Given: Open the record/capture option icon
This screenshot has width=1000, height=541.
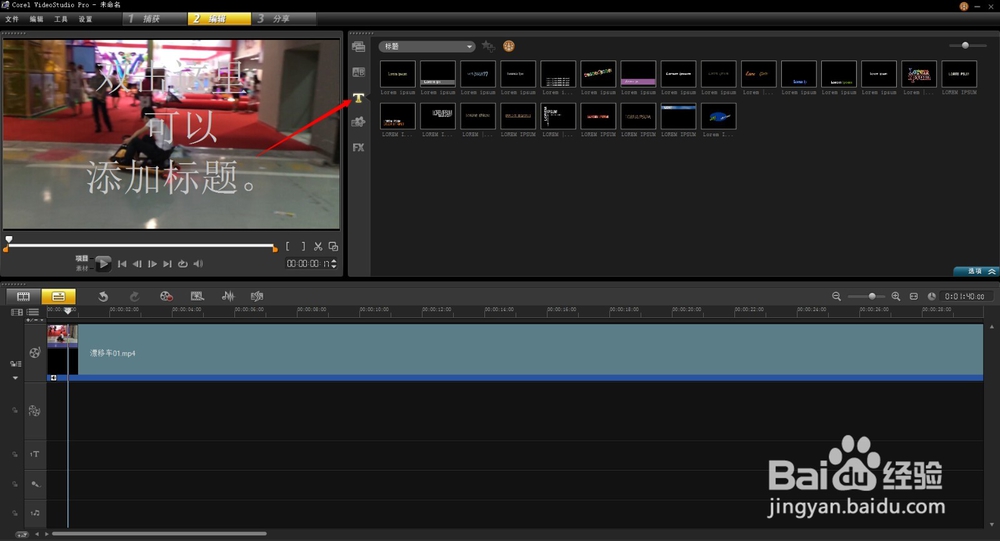Looking at the screenshot, I should click(166, 296).
